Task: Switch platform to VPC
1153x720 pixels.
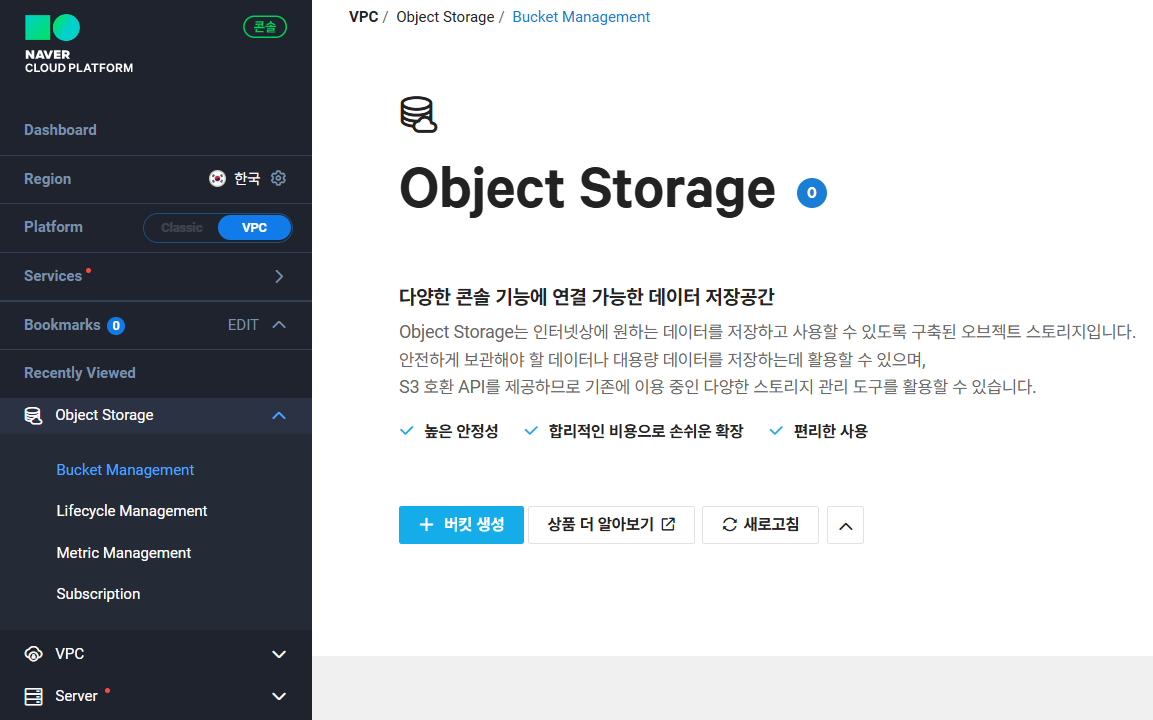Action: 254,227
